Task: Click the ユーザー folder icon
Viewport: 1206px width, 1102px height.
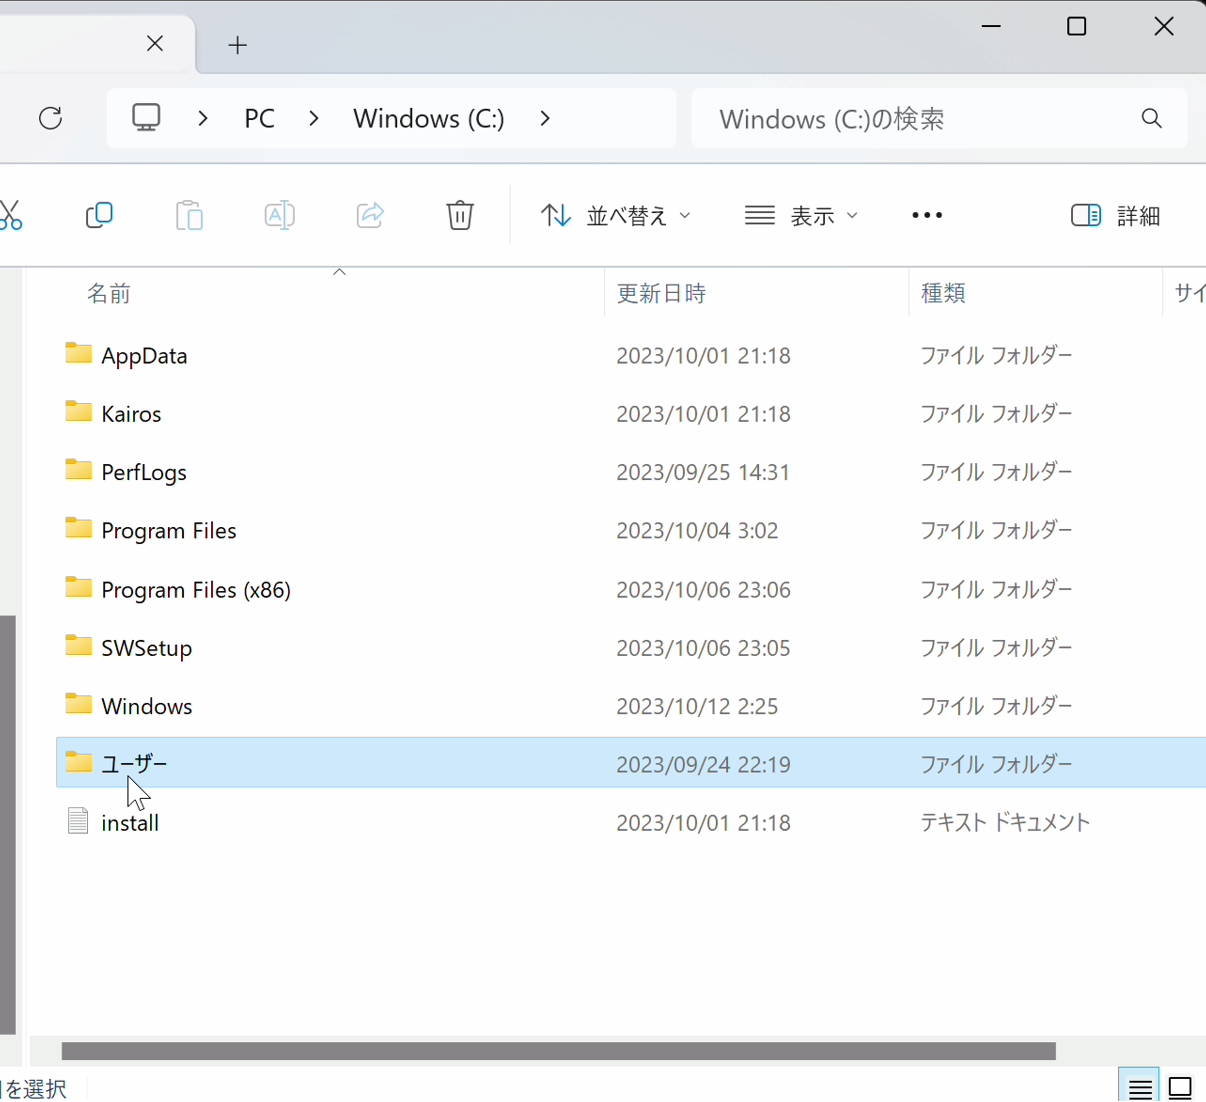Action: click(x=78, y=762)
